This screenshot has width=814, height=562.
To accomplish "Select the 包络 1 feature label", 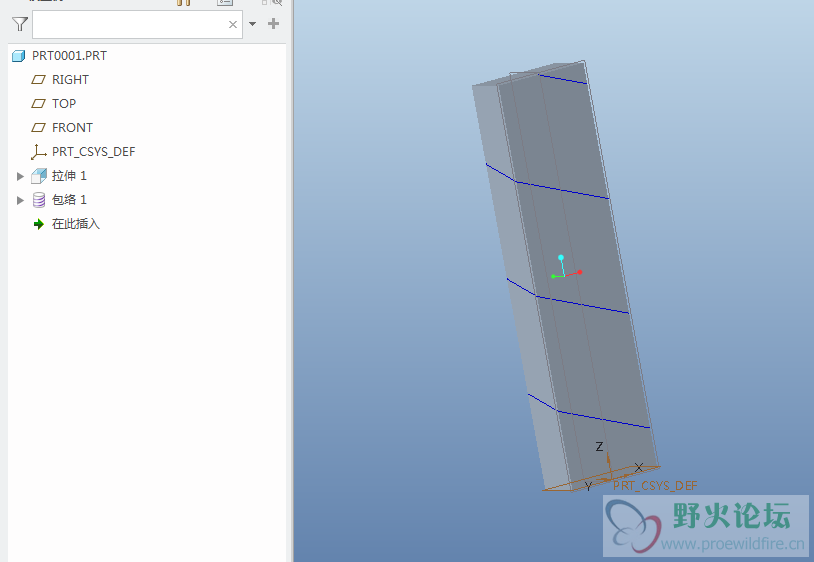I will pyautogui.click(x=69, y=199).
